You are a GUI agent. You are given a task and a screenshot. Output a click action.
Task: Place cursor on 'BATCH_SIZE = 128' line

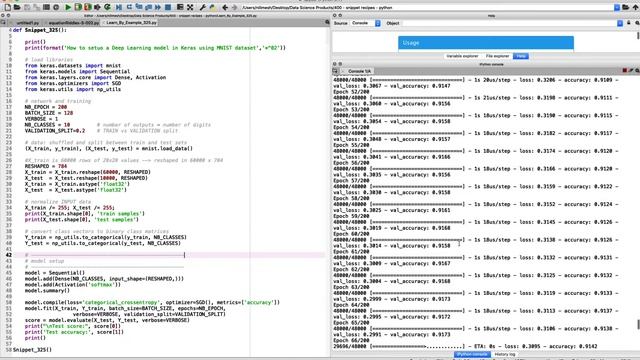pos(49,113)
